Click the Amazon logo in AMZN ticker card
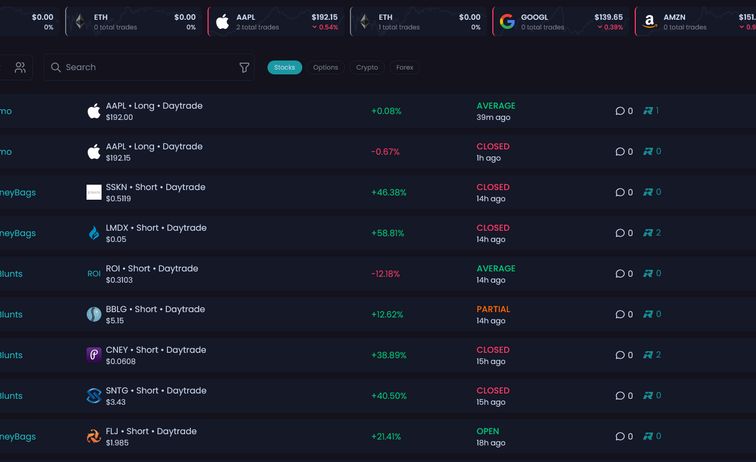The image size is (756, 462). [650, 22]
